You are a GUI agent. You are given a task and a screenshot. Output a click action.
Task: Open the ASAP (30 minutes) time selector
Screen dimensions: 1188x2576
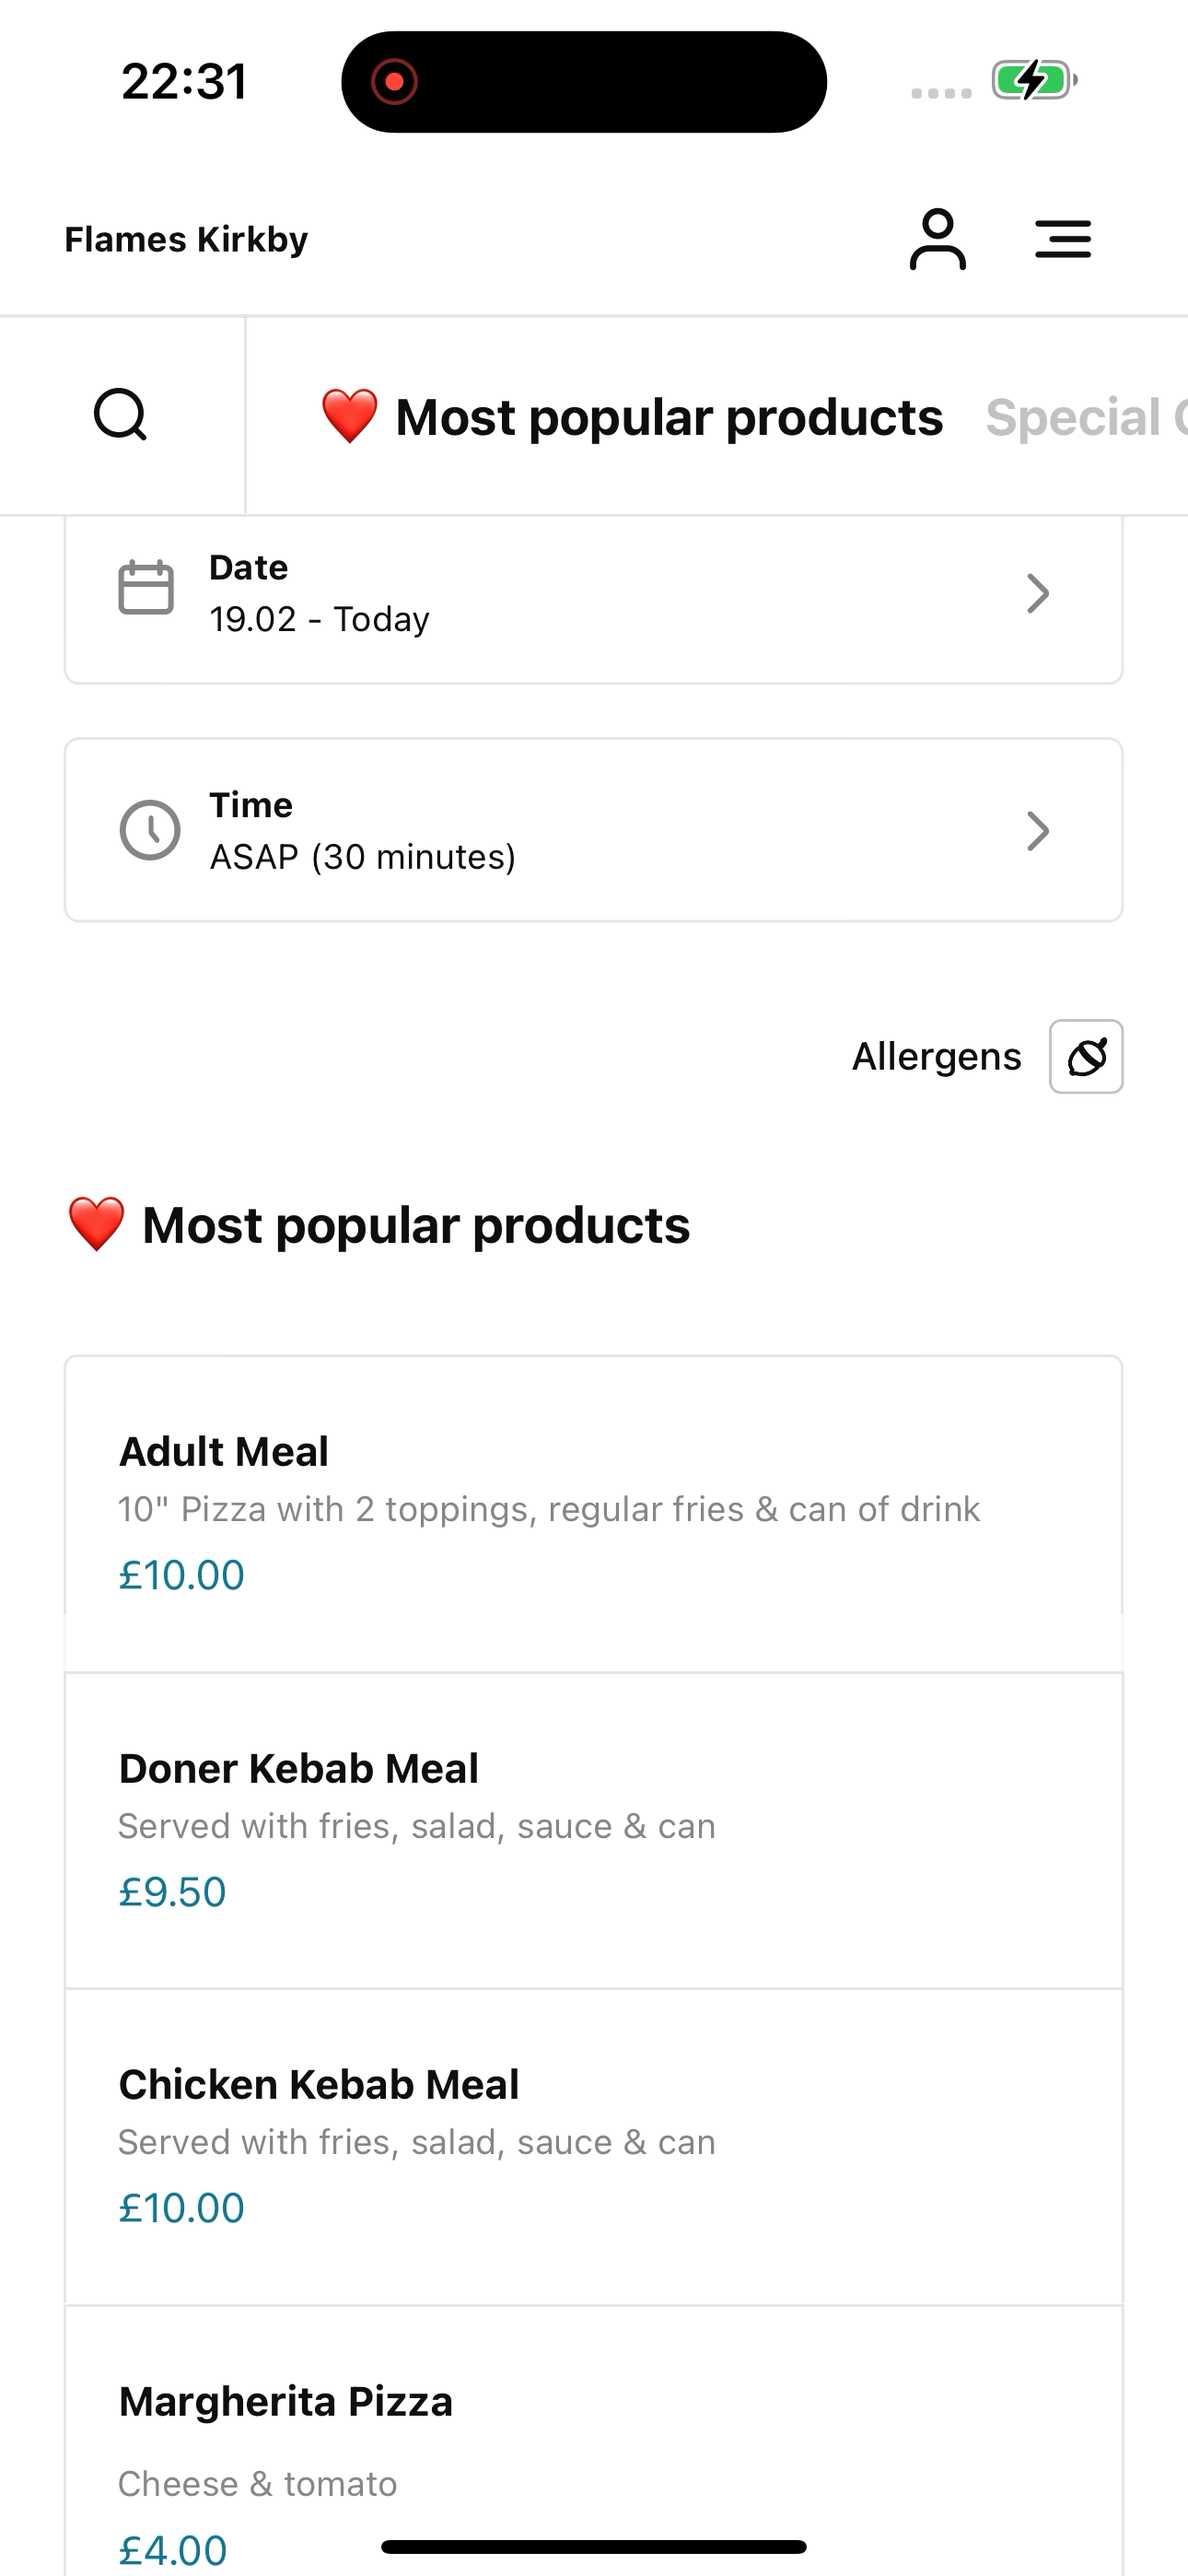(594, 830)
